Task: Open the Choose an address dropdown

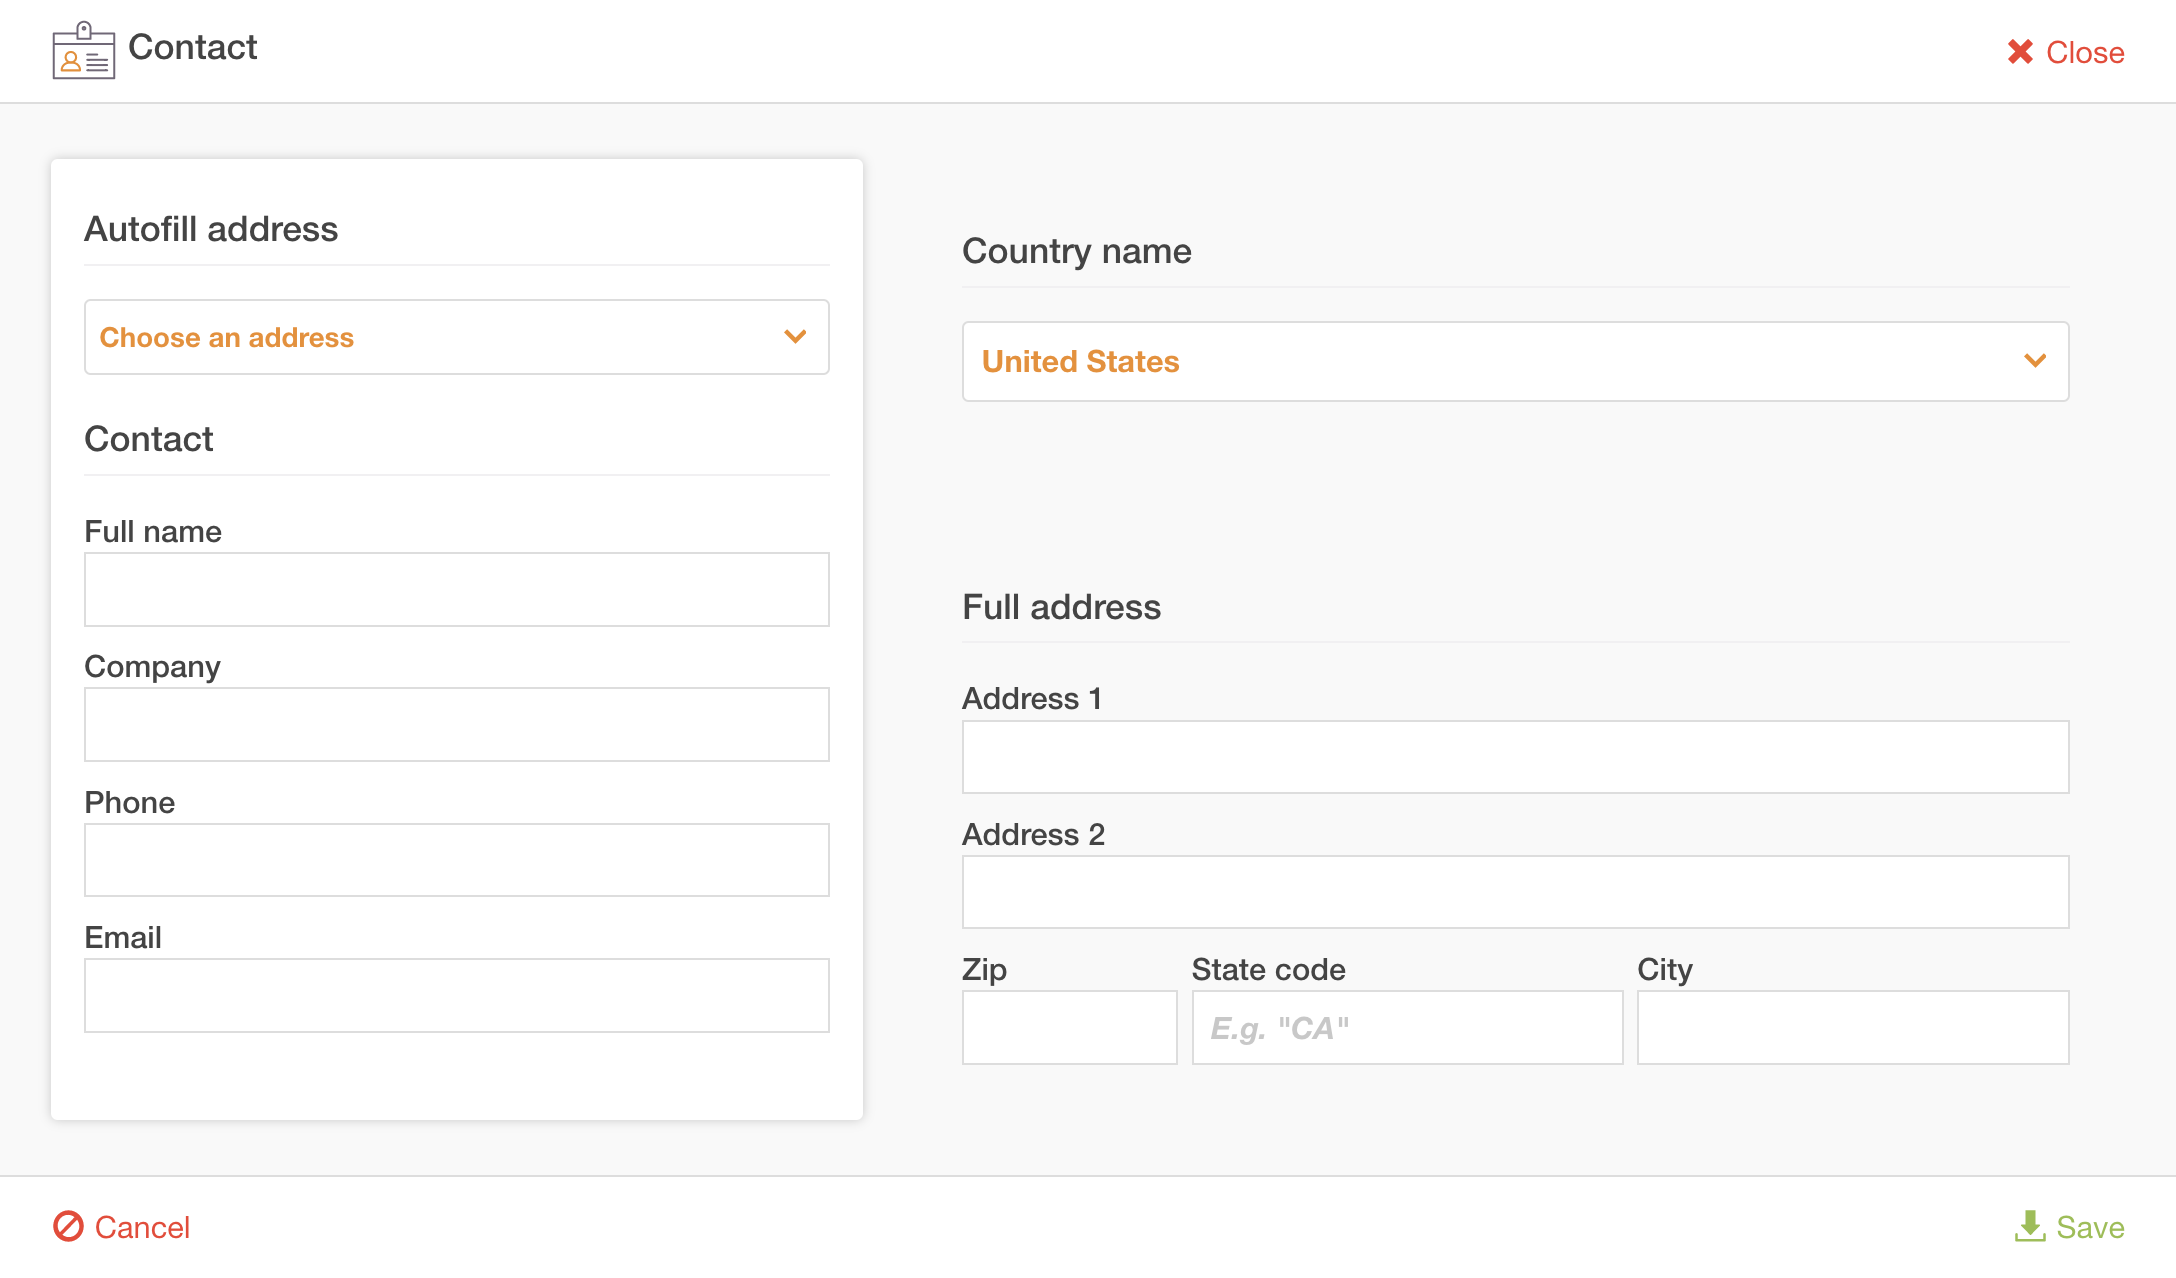Action: pos(456,337)
